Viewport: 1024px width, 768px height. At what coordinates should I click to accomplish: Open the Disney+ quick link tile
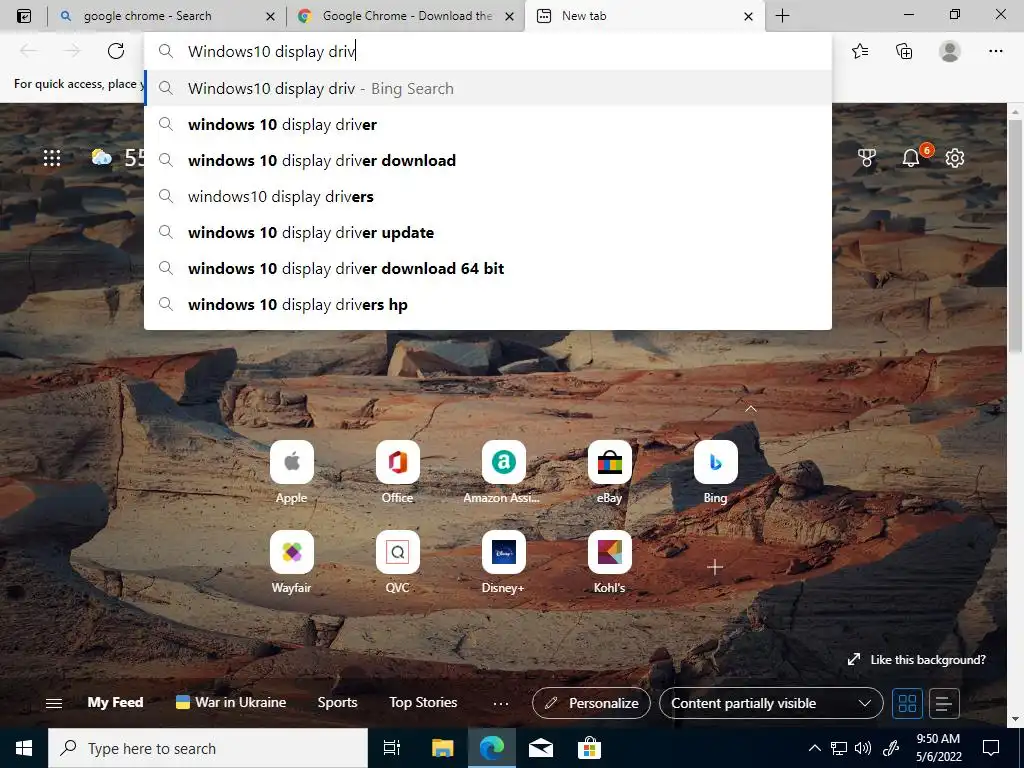click(x=504, y=552)
